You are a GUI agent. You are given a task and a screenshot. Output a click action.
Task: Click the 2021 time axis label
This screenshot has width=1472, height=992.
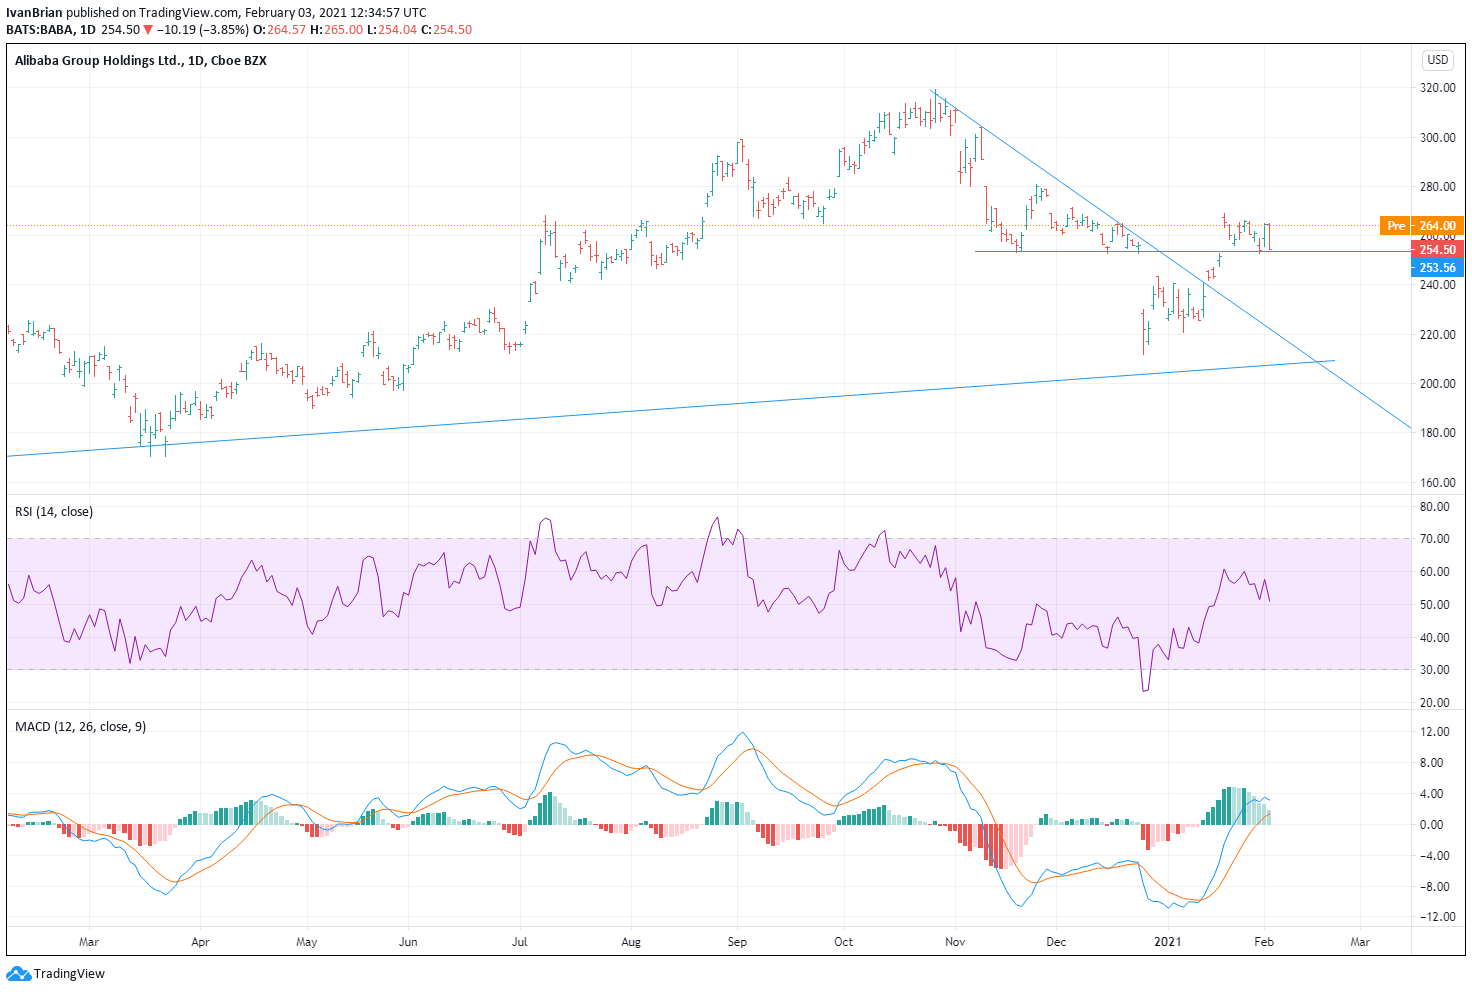coord(1167,942)
